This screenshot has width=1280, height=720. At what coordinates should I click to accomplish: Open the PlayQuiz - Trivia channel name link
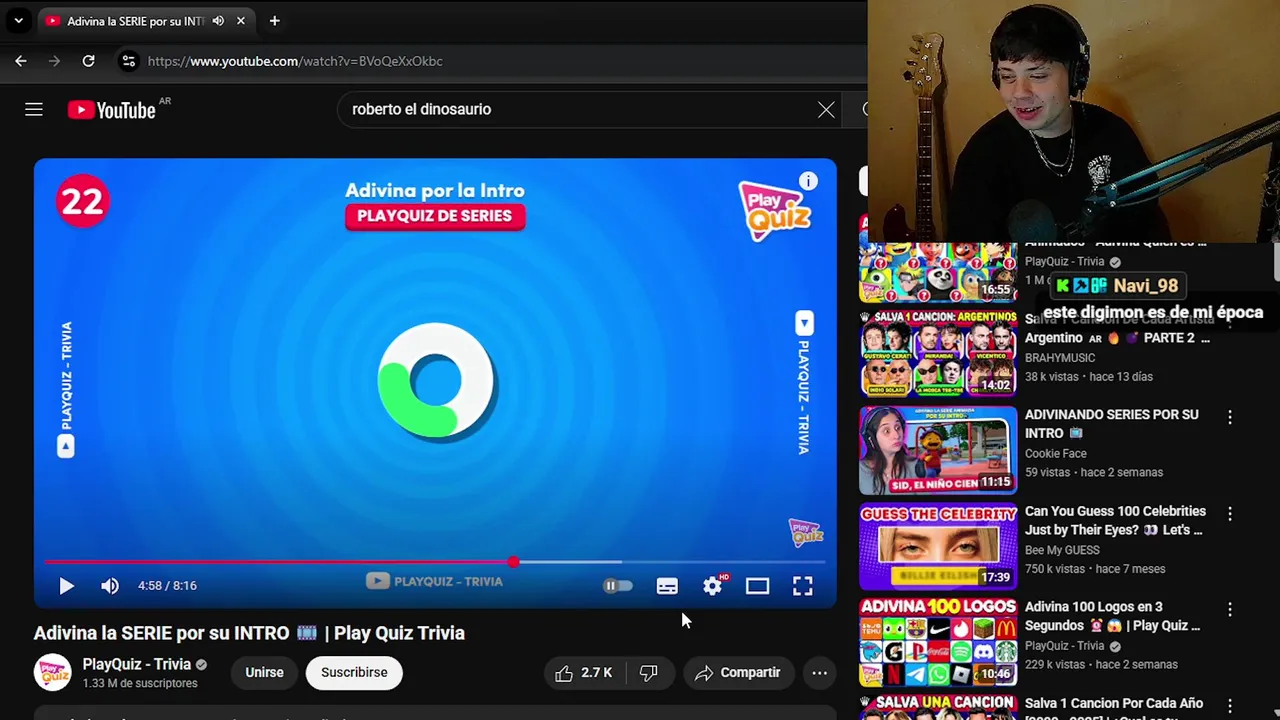tap(137, 664)
